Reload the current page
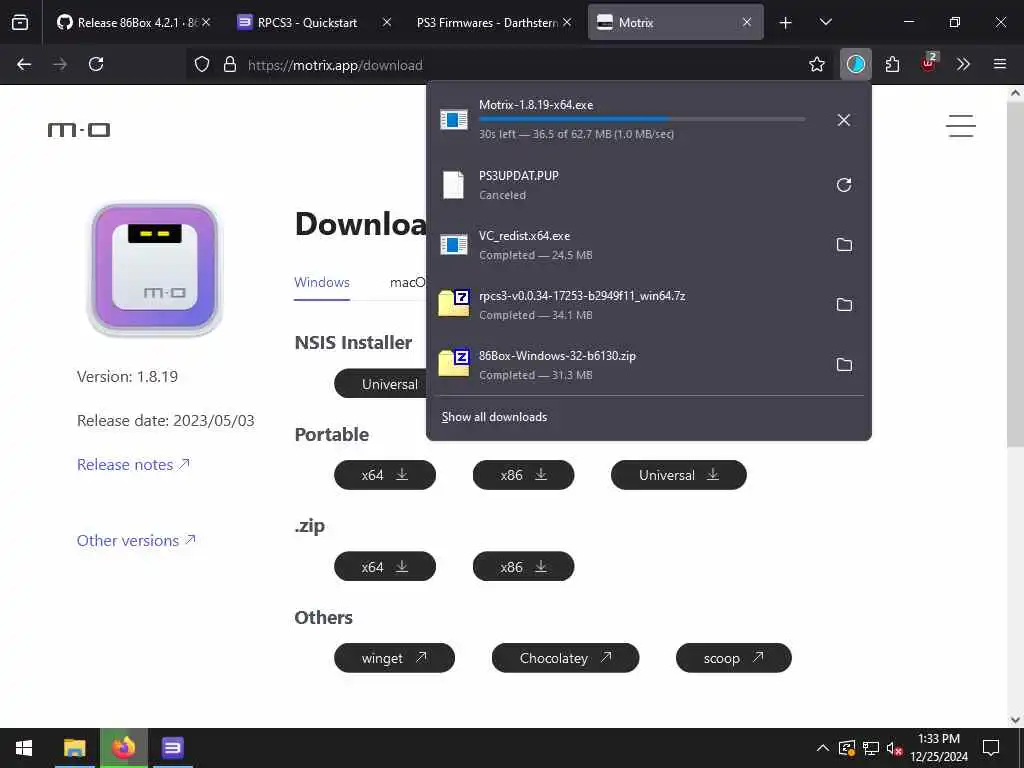The image size is (1024, 768). (96, 64)
